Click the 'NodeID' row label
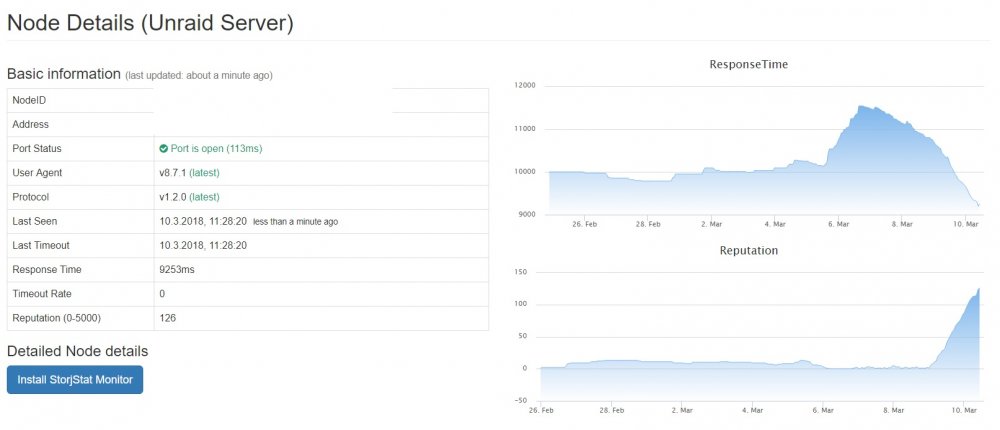 pos(29,100)
